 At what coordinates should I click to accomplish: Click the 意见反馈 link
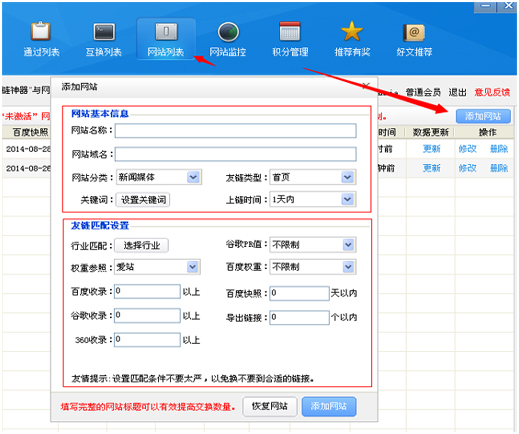point(492,92)
